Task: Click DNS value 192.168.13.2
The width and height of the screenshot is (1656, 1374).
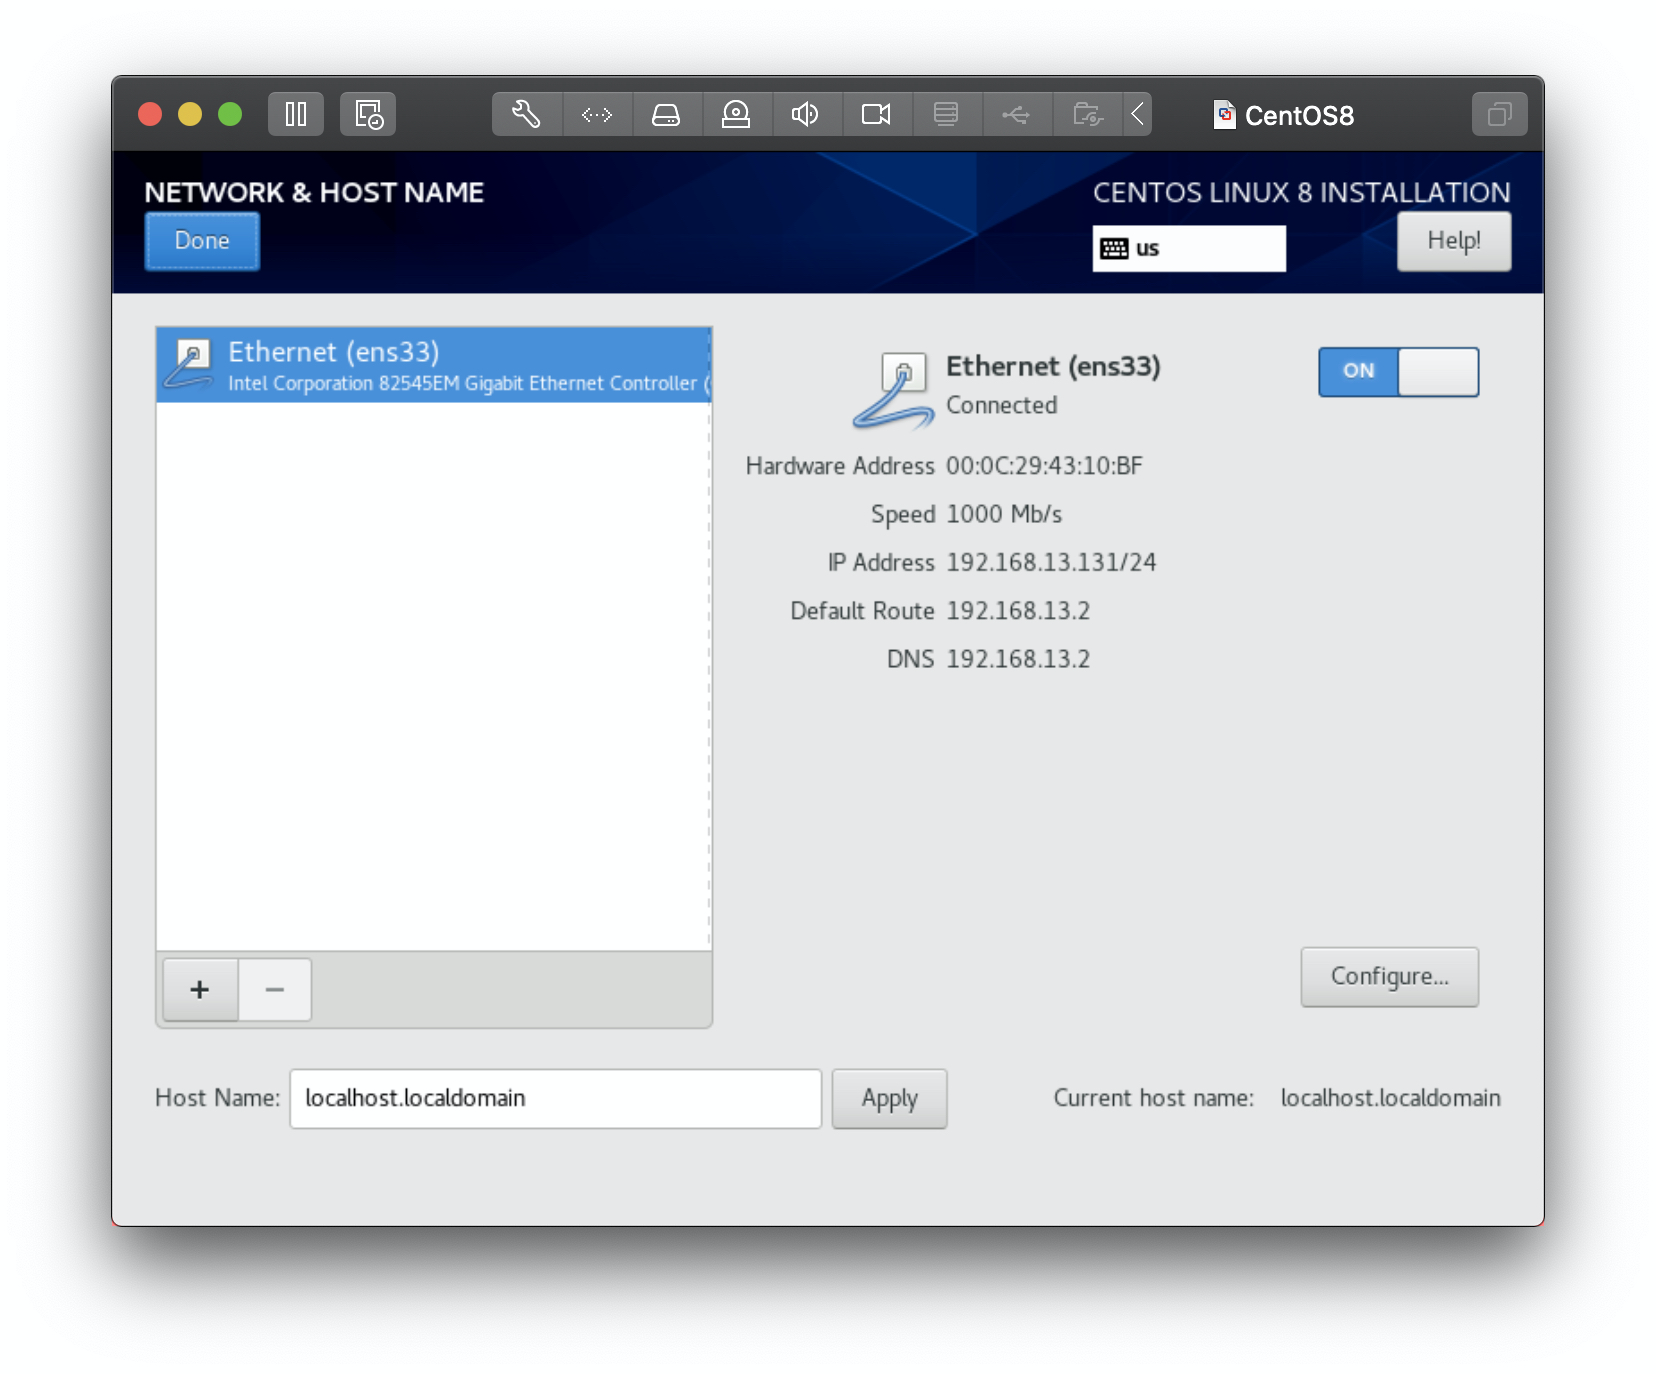Action: [1018, 660]
